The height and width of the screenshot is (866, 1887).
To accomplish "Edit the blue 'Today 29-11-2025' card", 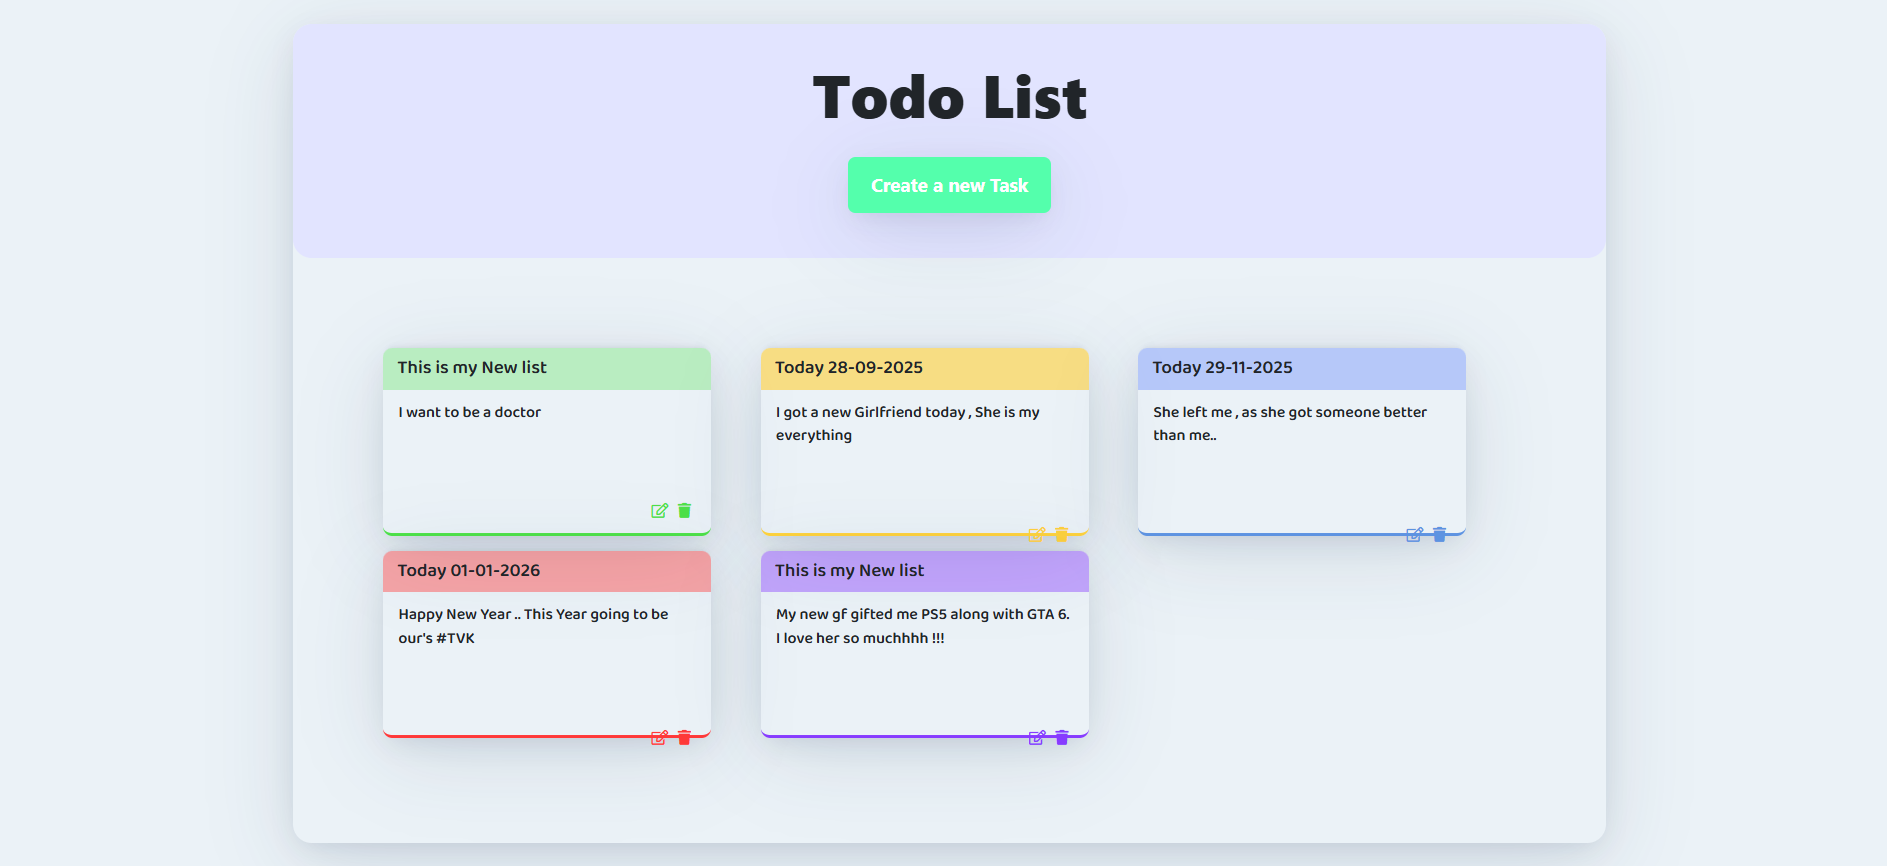I will tap(1414, 535).
